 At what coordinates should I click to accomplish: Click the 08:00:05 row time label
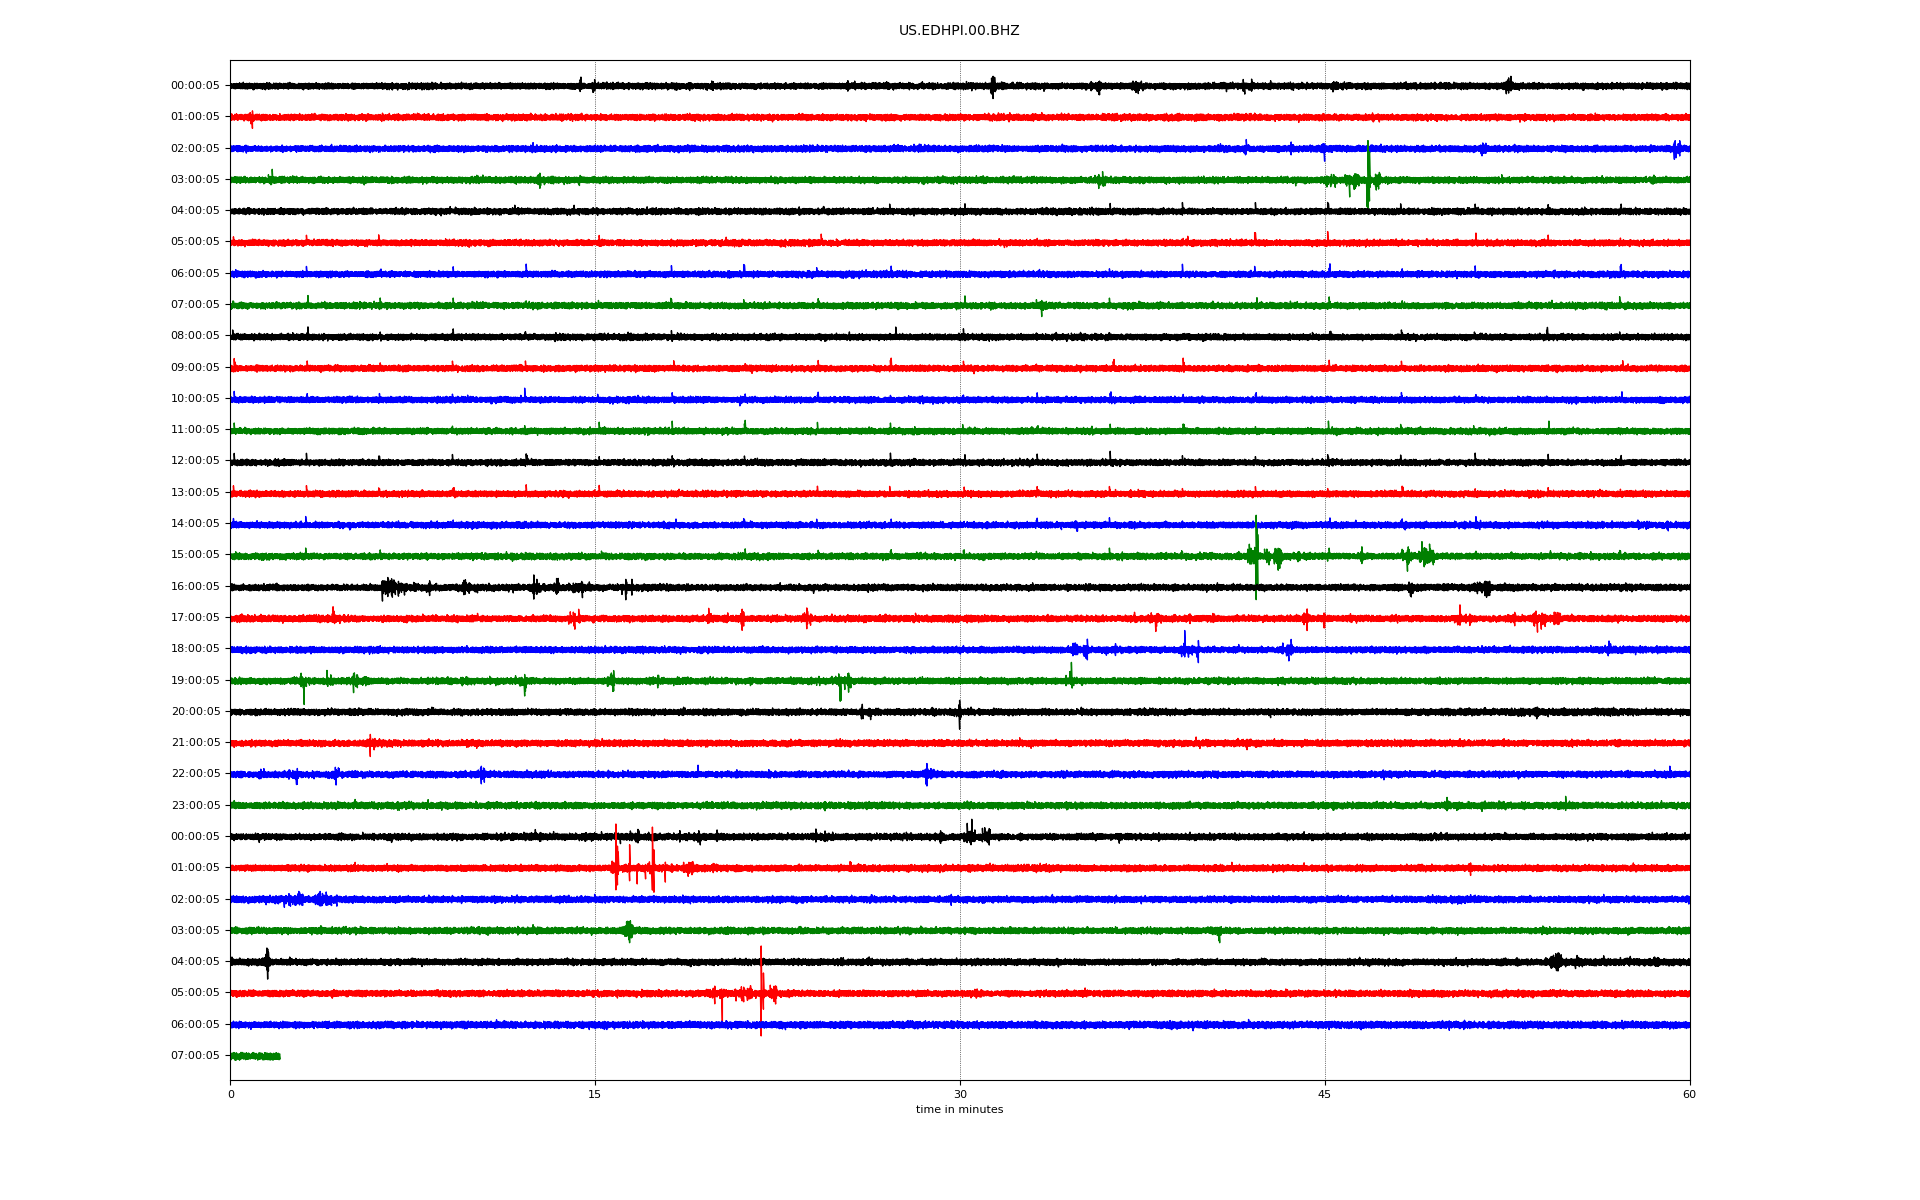[195, 336]
